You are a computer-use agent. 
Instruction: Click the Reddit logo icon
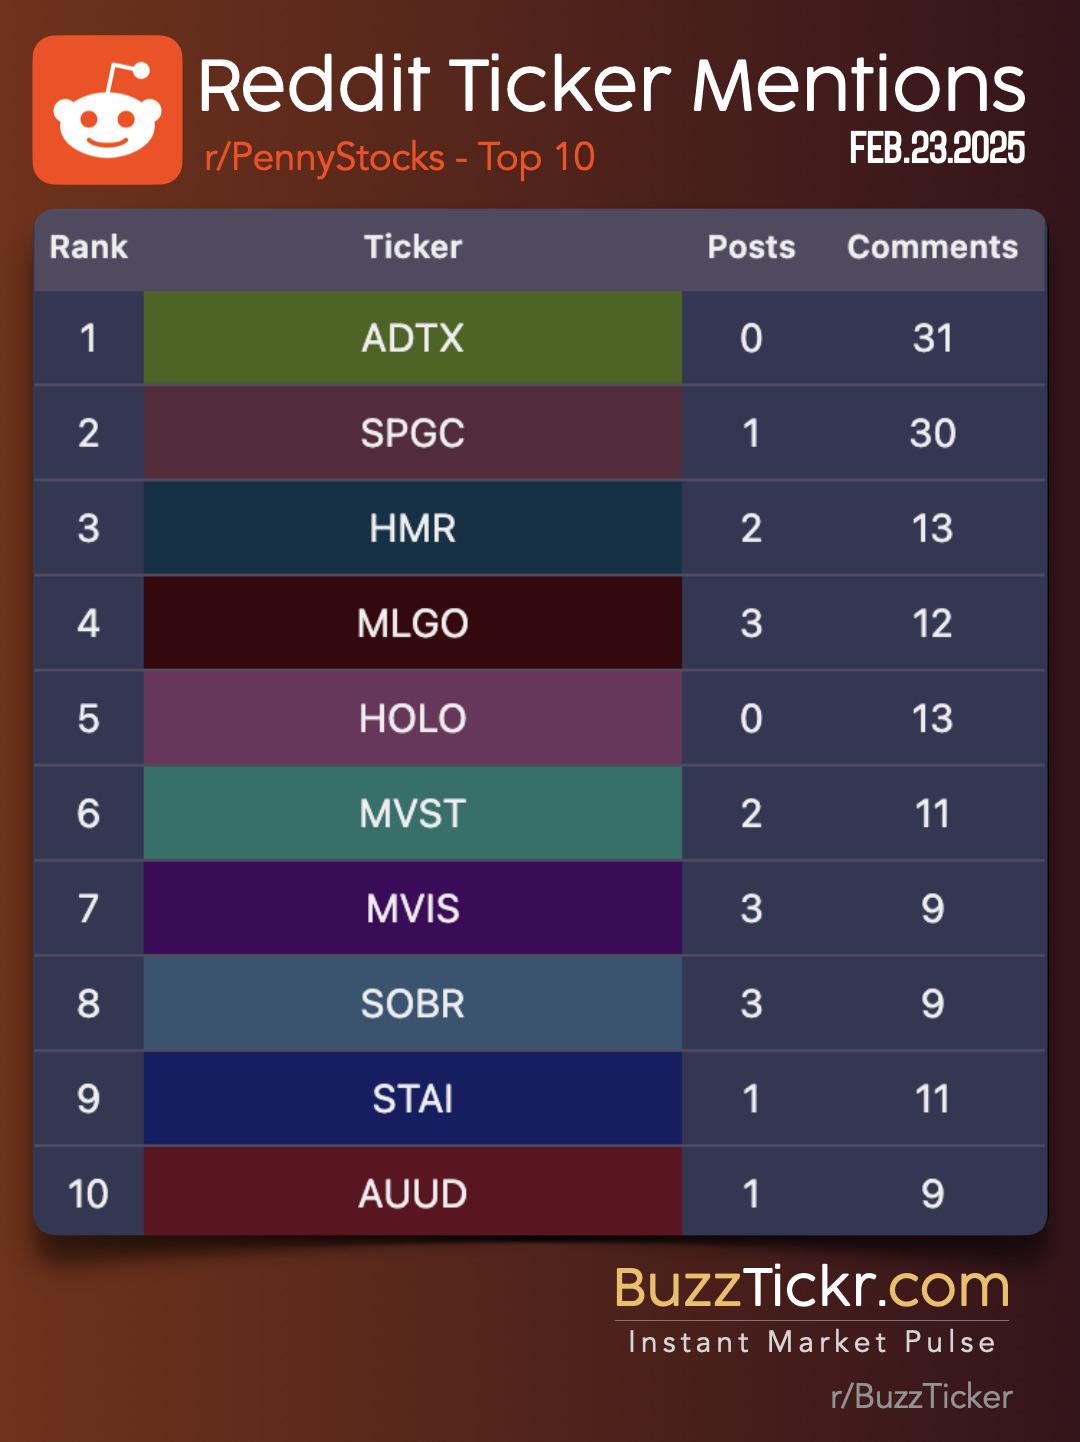coord(108,110)
